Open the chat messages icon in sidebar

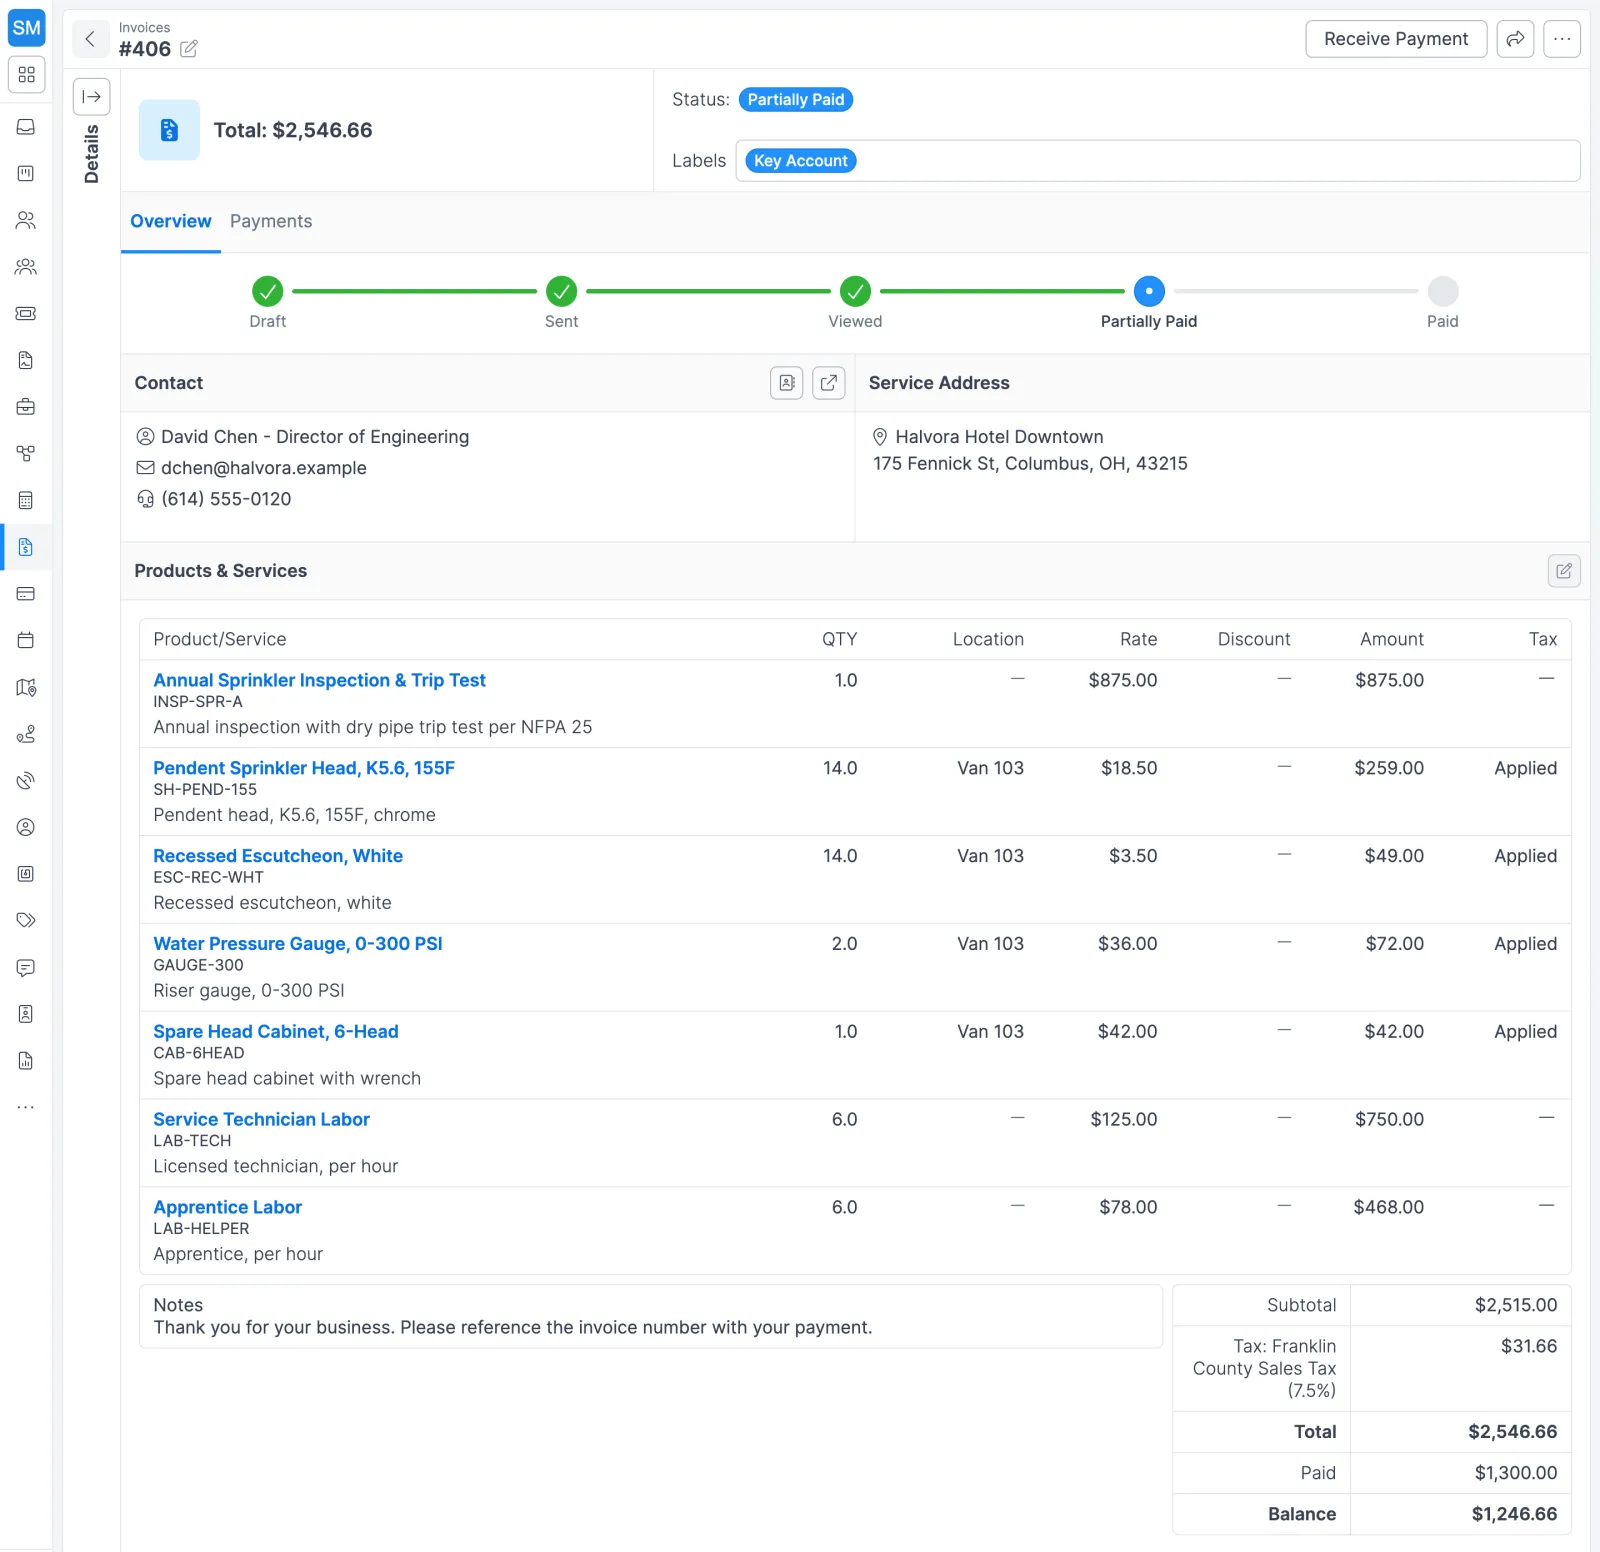click(x=26, y=967)
